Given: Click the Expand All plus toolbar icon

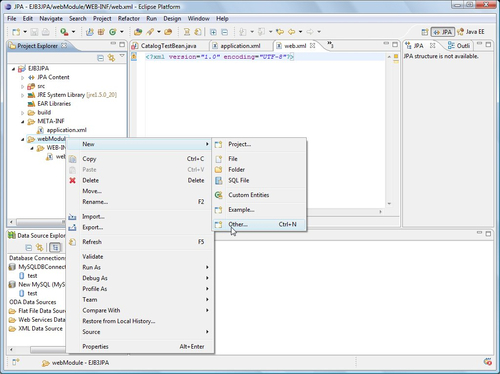Looking at the screenshot, I should coord(213,32).
